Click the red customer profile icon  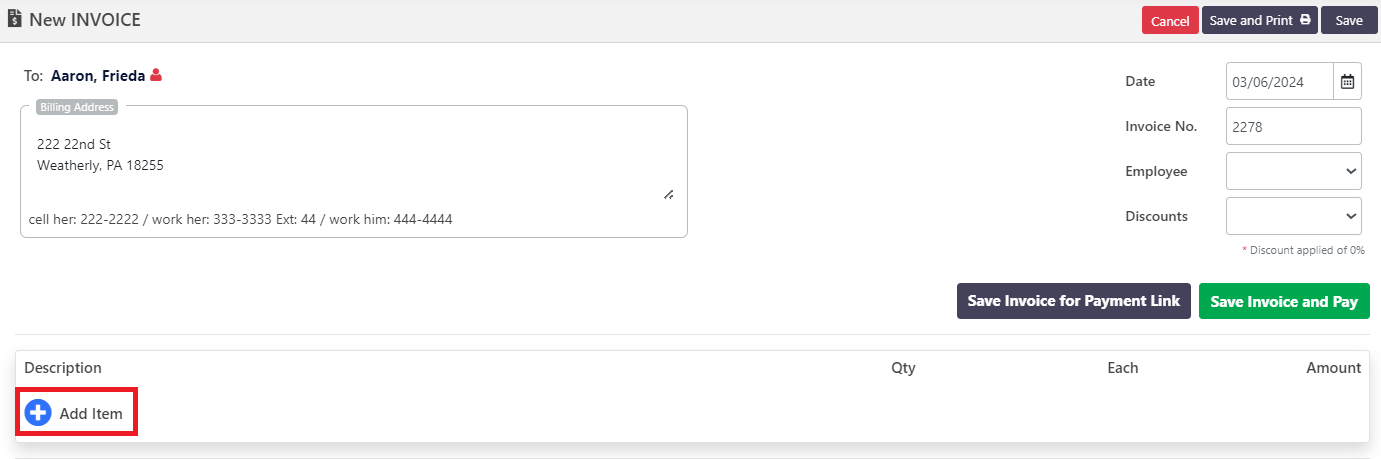[156, 75]
